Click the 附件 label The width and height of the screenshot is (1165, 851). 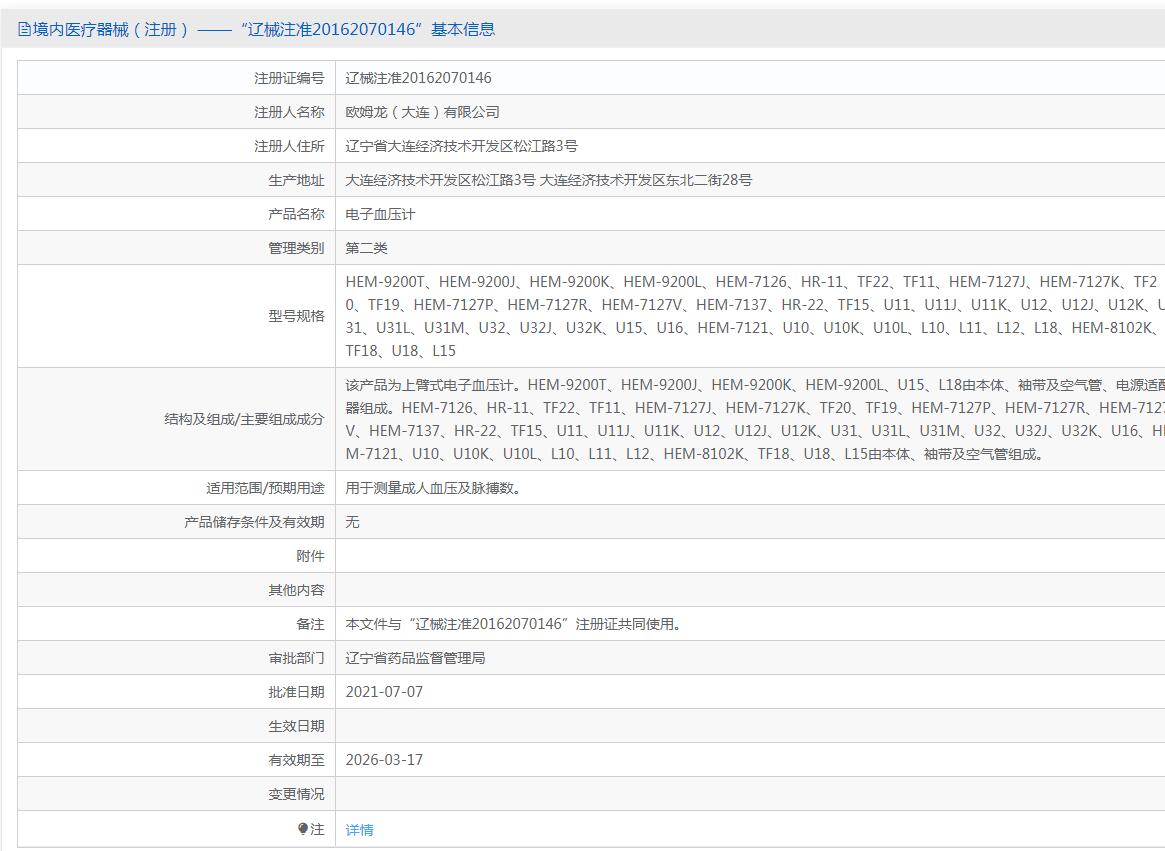[311, 556]
